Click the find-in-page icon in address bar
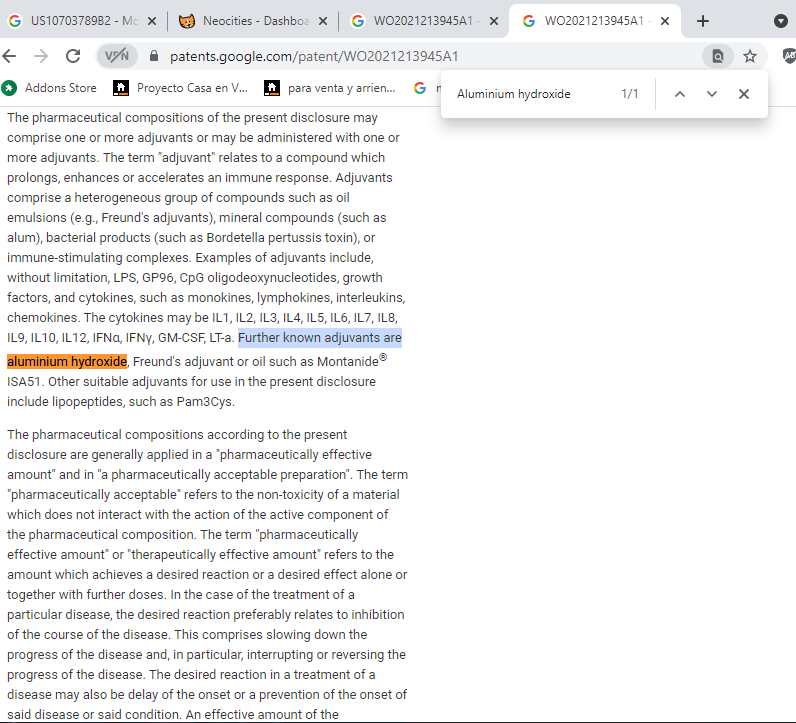The width and height of the screenshot is (796, 723). [717, 56]
